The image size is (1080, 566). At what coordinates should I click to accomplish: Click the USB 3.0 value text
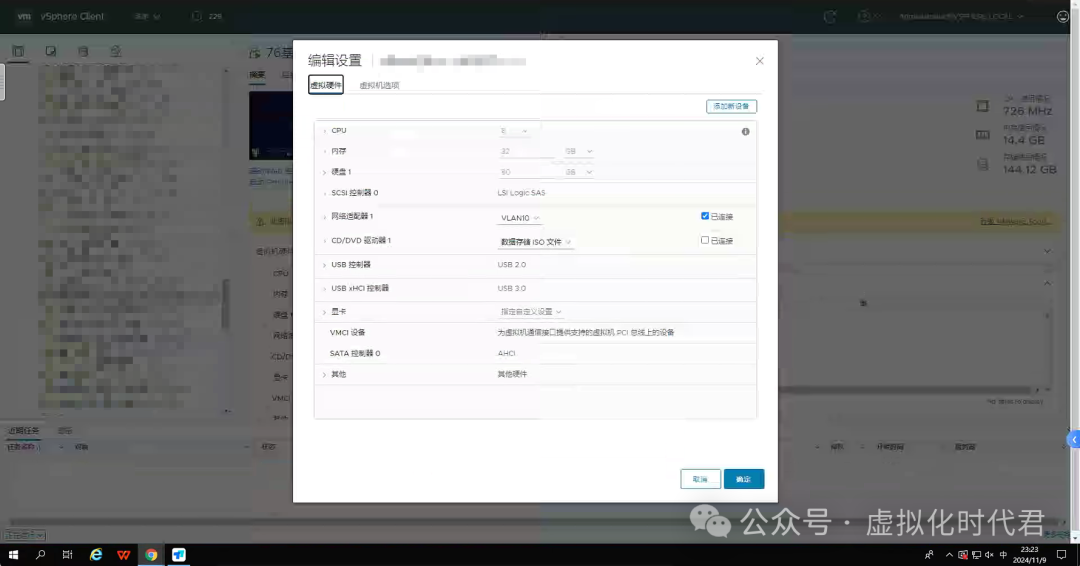[511, 289]
